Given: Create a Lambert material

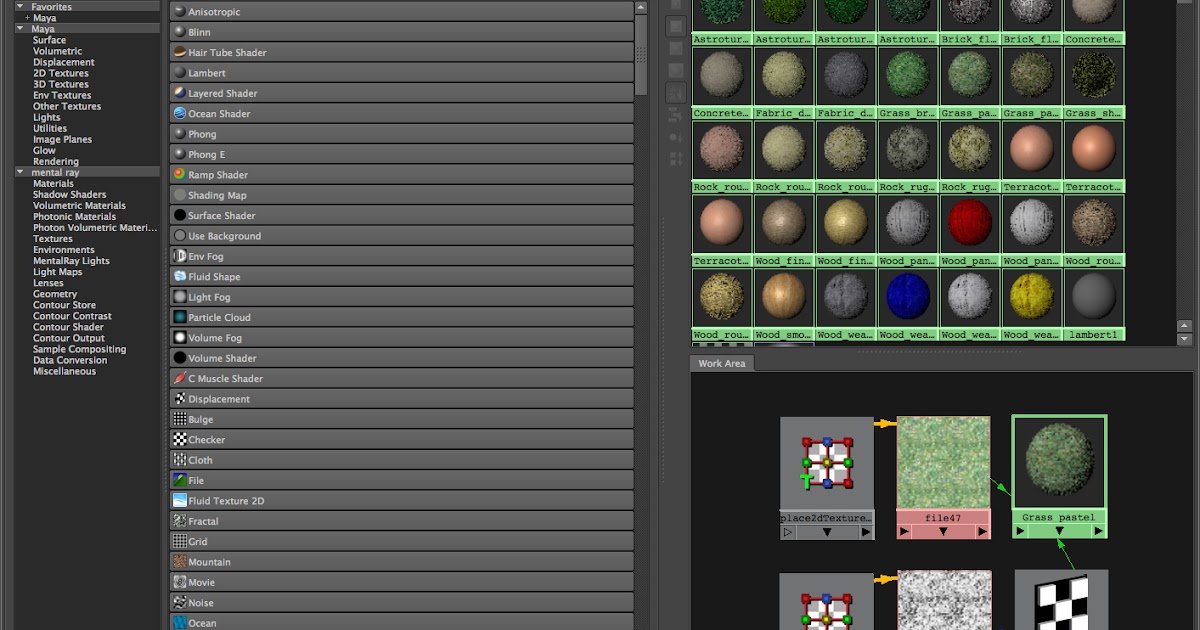Looking at the screenshot, I should (x=401, y=73).
